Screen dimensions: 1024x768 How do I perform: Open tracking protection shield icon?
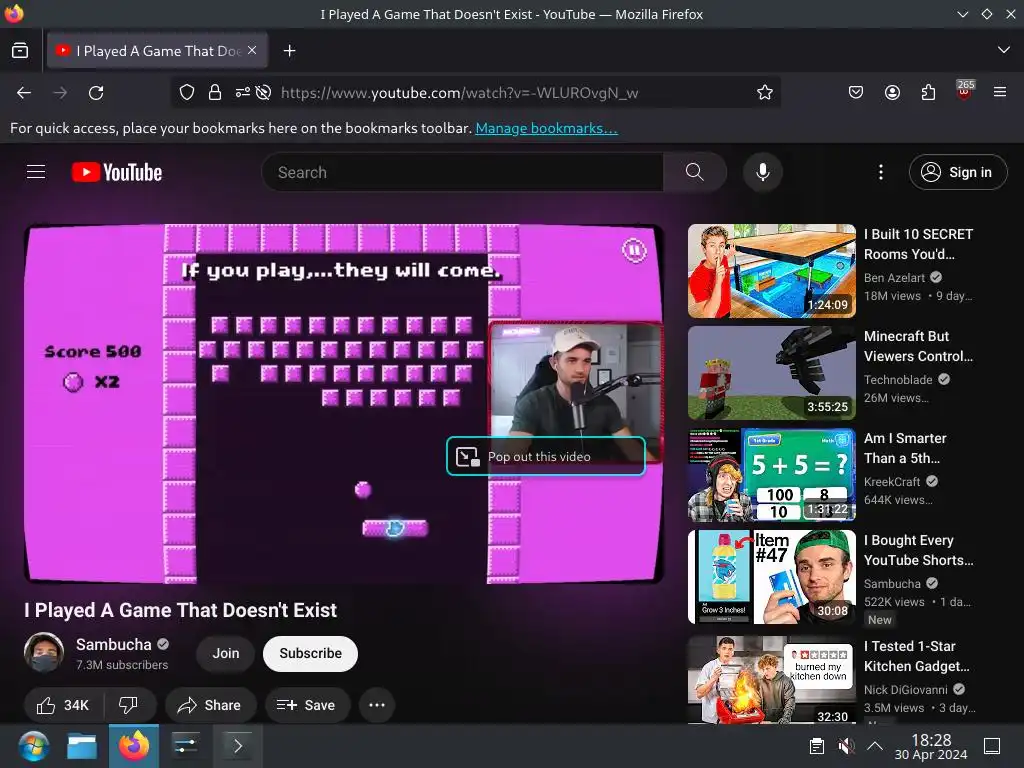187,93
